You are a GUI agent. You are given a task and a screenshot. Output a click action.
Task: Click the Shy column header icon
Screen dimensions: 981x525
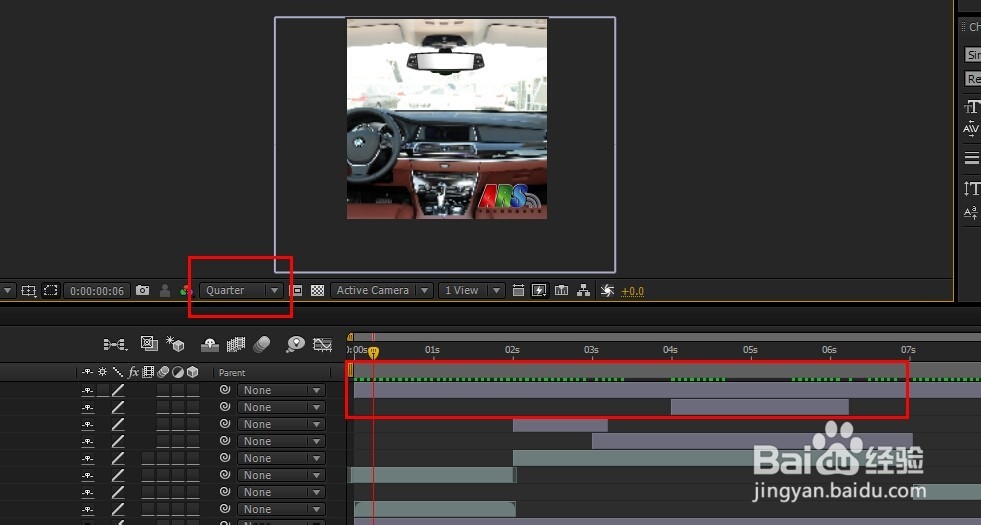pyautogui.click(x=88, y=372)
